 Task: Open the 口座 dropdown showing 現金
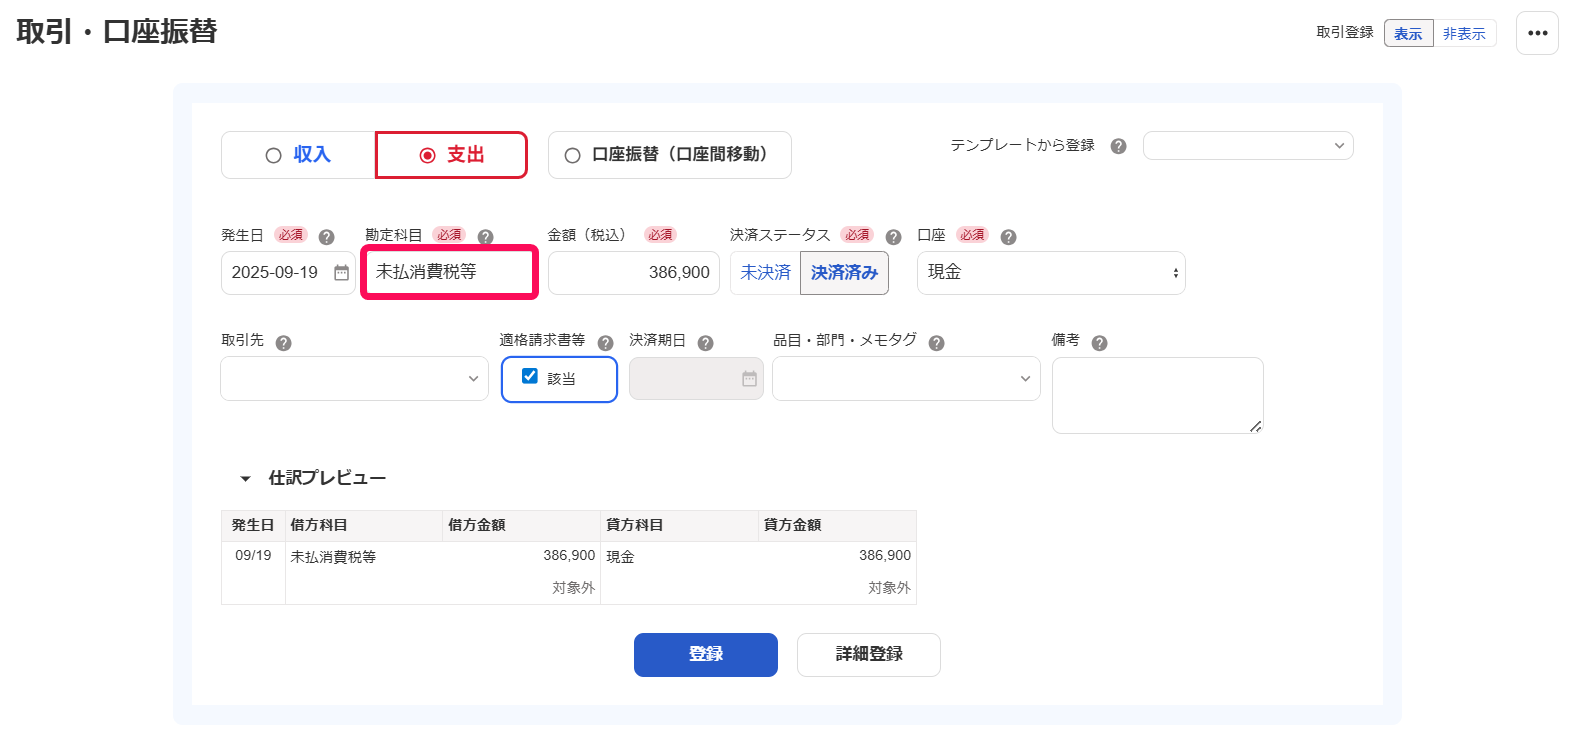(x=1051, y=273)
